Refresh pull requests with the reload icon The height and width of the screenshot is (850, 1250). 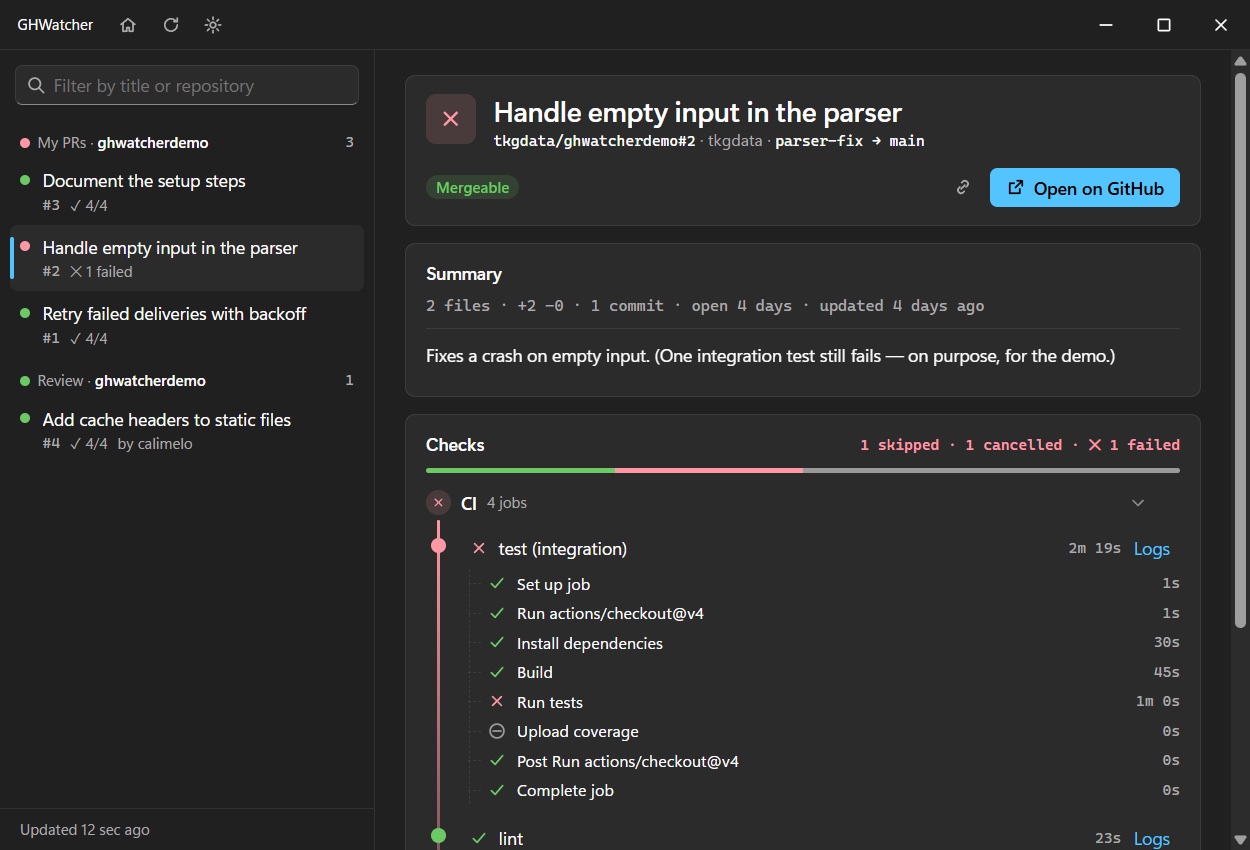(171, 25)
